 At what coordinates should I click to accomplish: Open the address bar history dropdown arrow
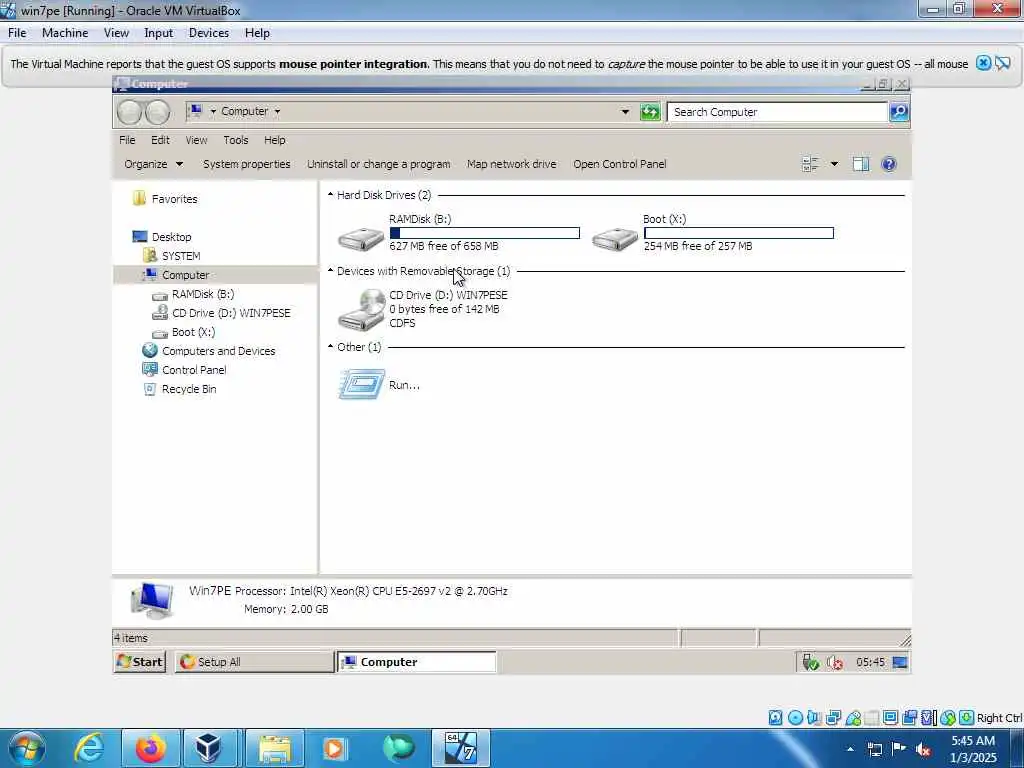[x=625, y=112]
